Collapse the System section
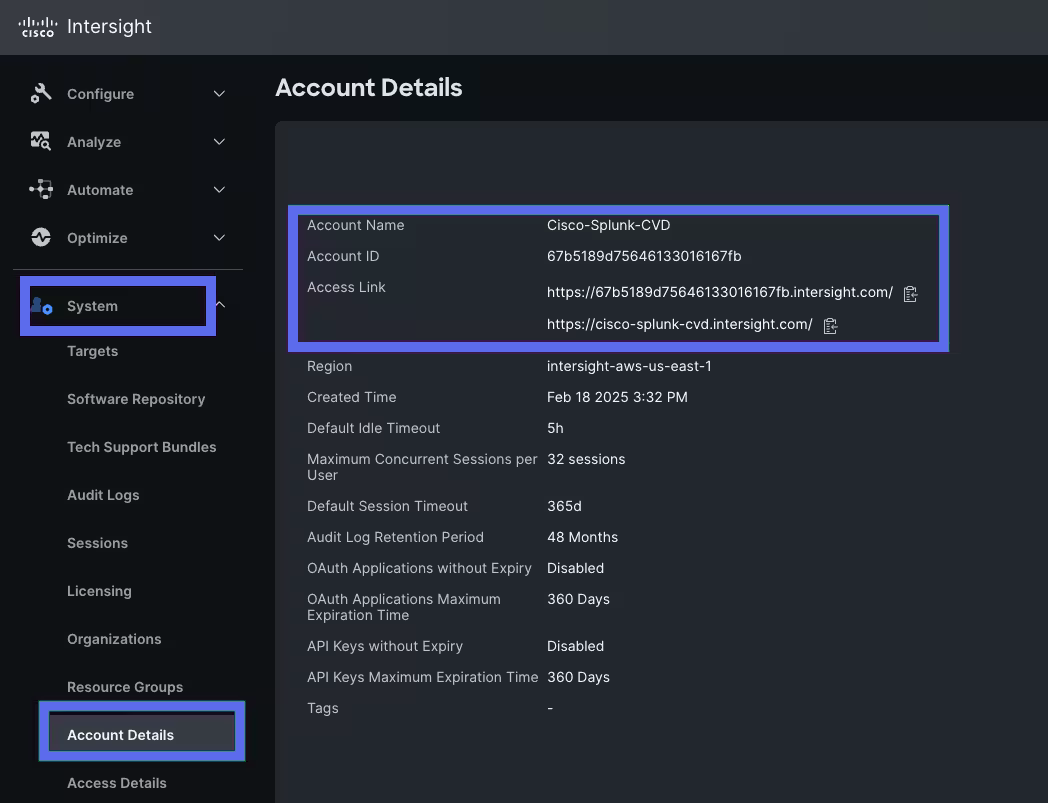The width and height of the screenshot is (1048, 803). click(x=219, y=305)
